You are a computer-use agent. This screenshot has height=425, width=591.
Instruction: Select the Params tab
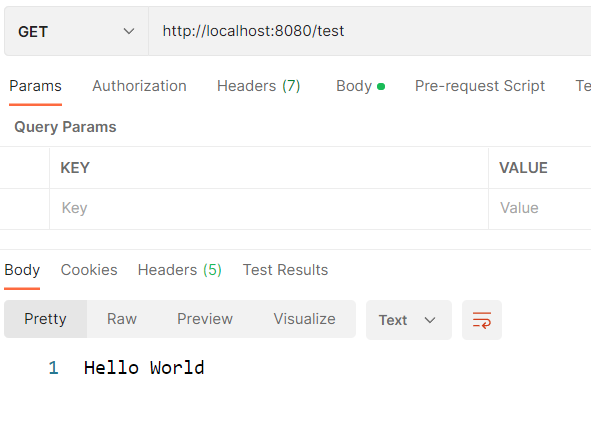pyautogui.click(x=35, y=86)
